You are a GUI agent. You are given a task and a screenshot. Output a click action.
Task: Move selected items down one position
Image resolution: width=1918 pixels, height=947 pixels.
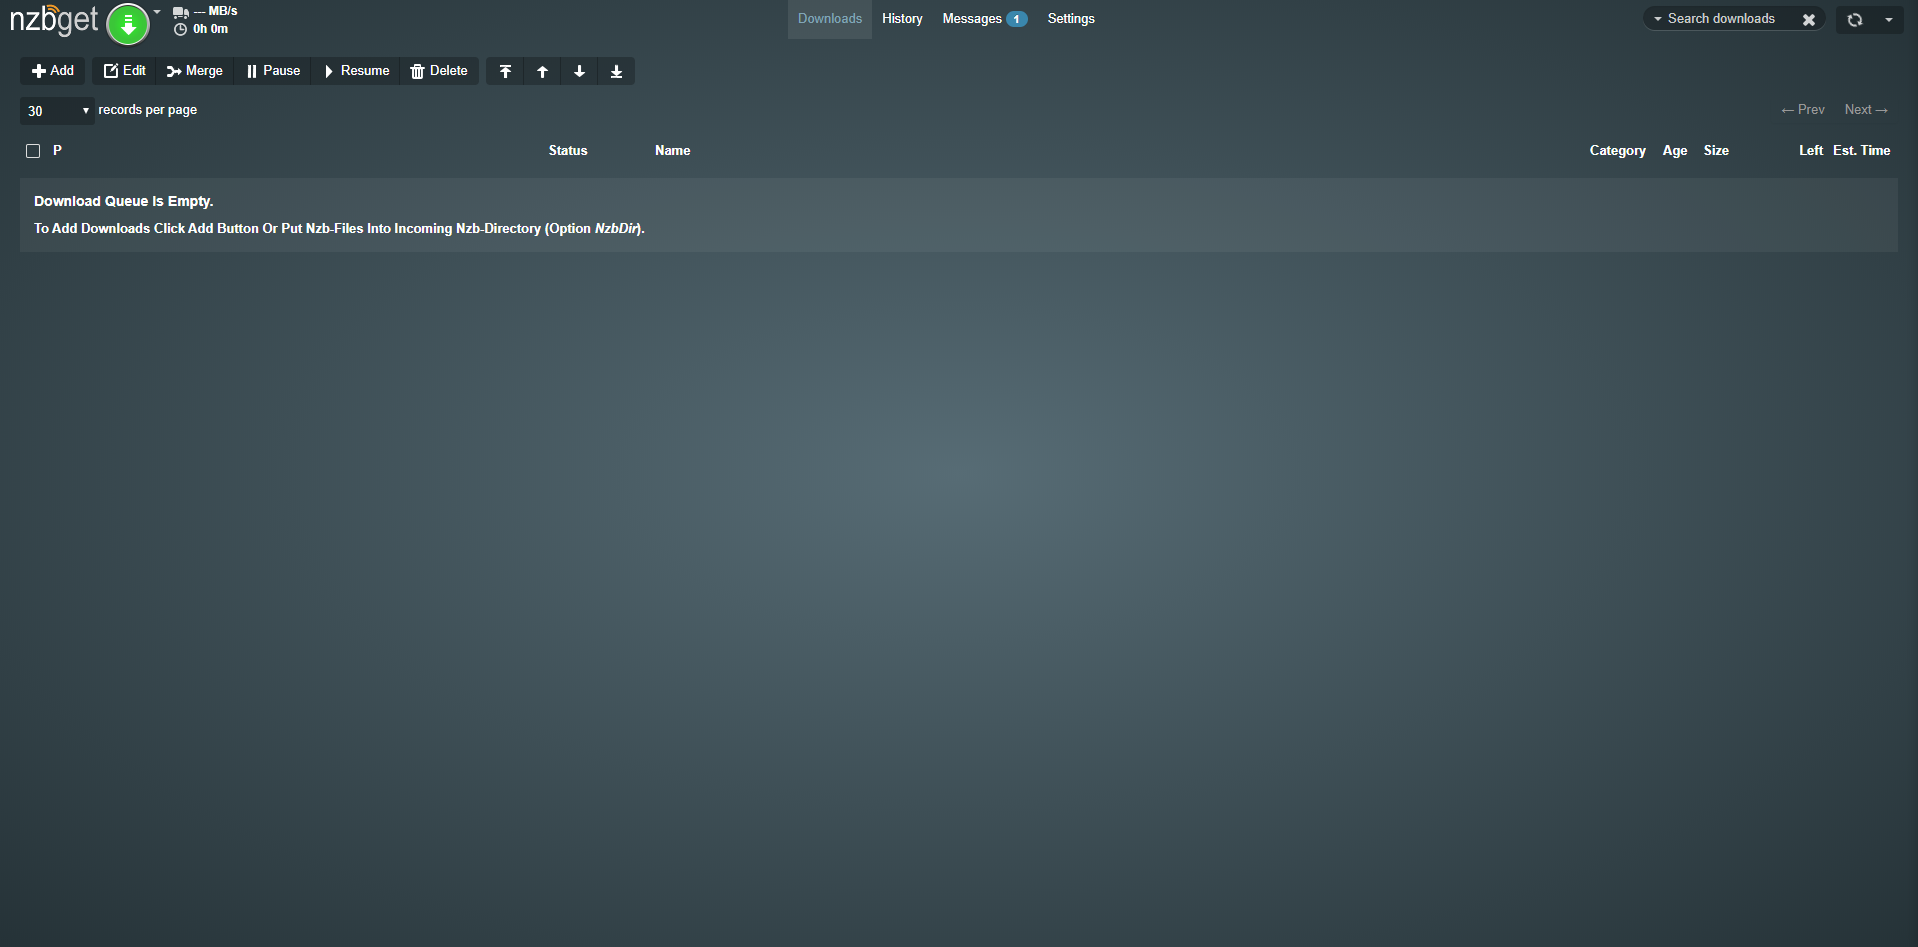click(579, 71)
